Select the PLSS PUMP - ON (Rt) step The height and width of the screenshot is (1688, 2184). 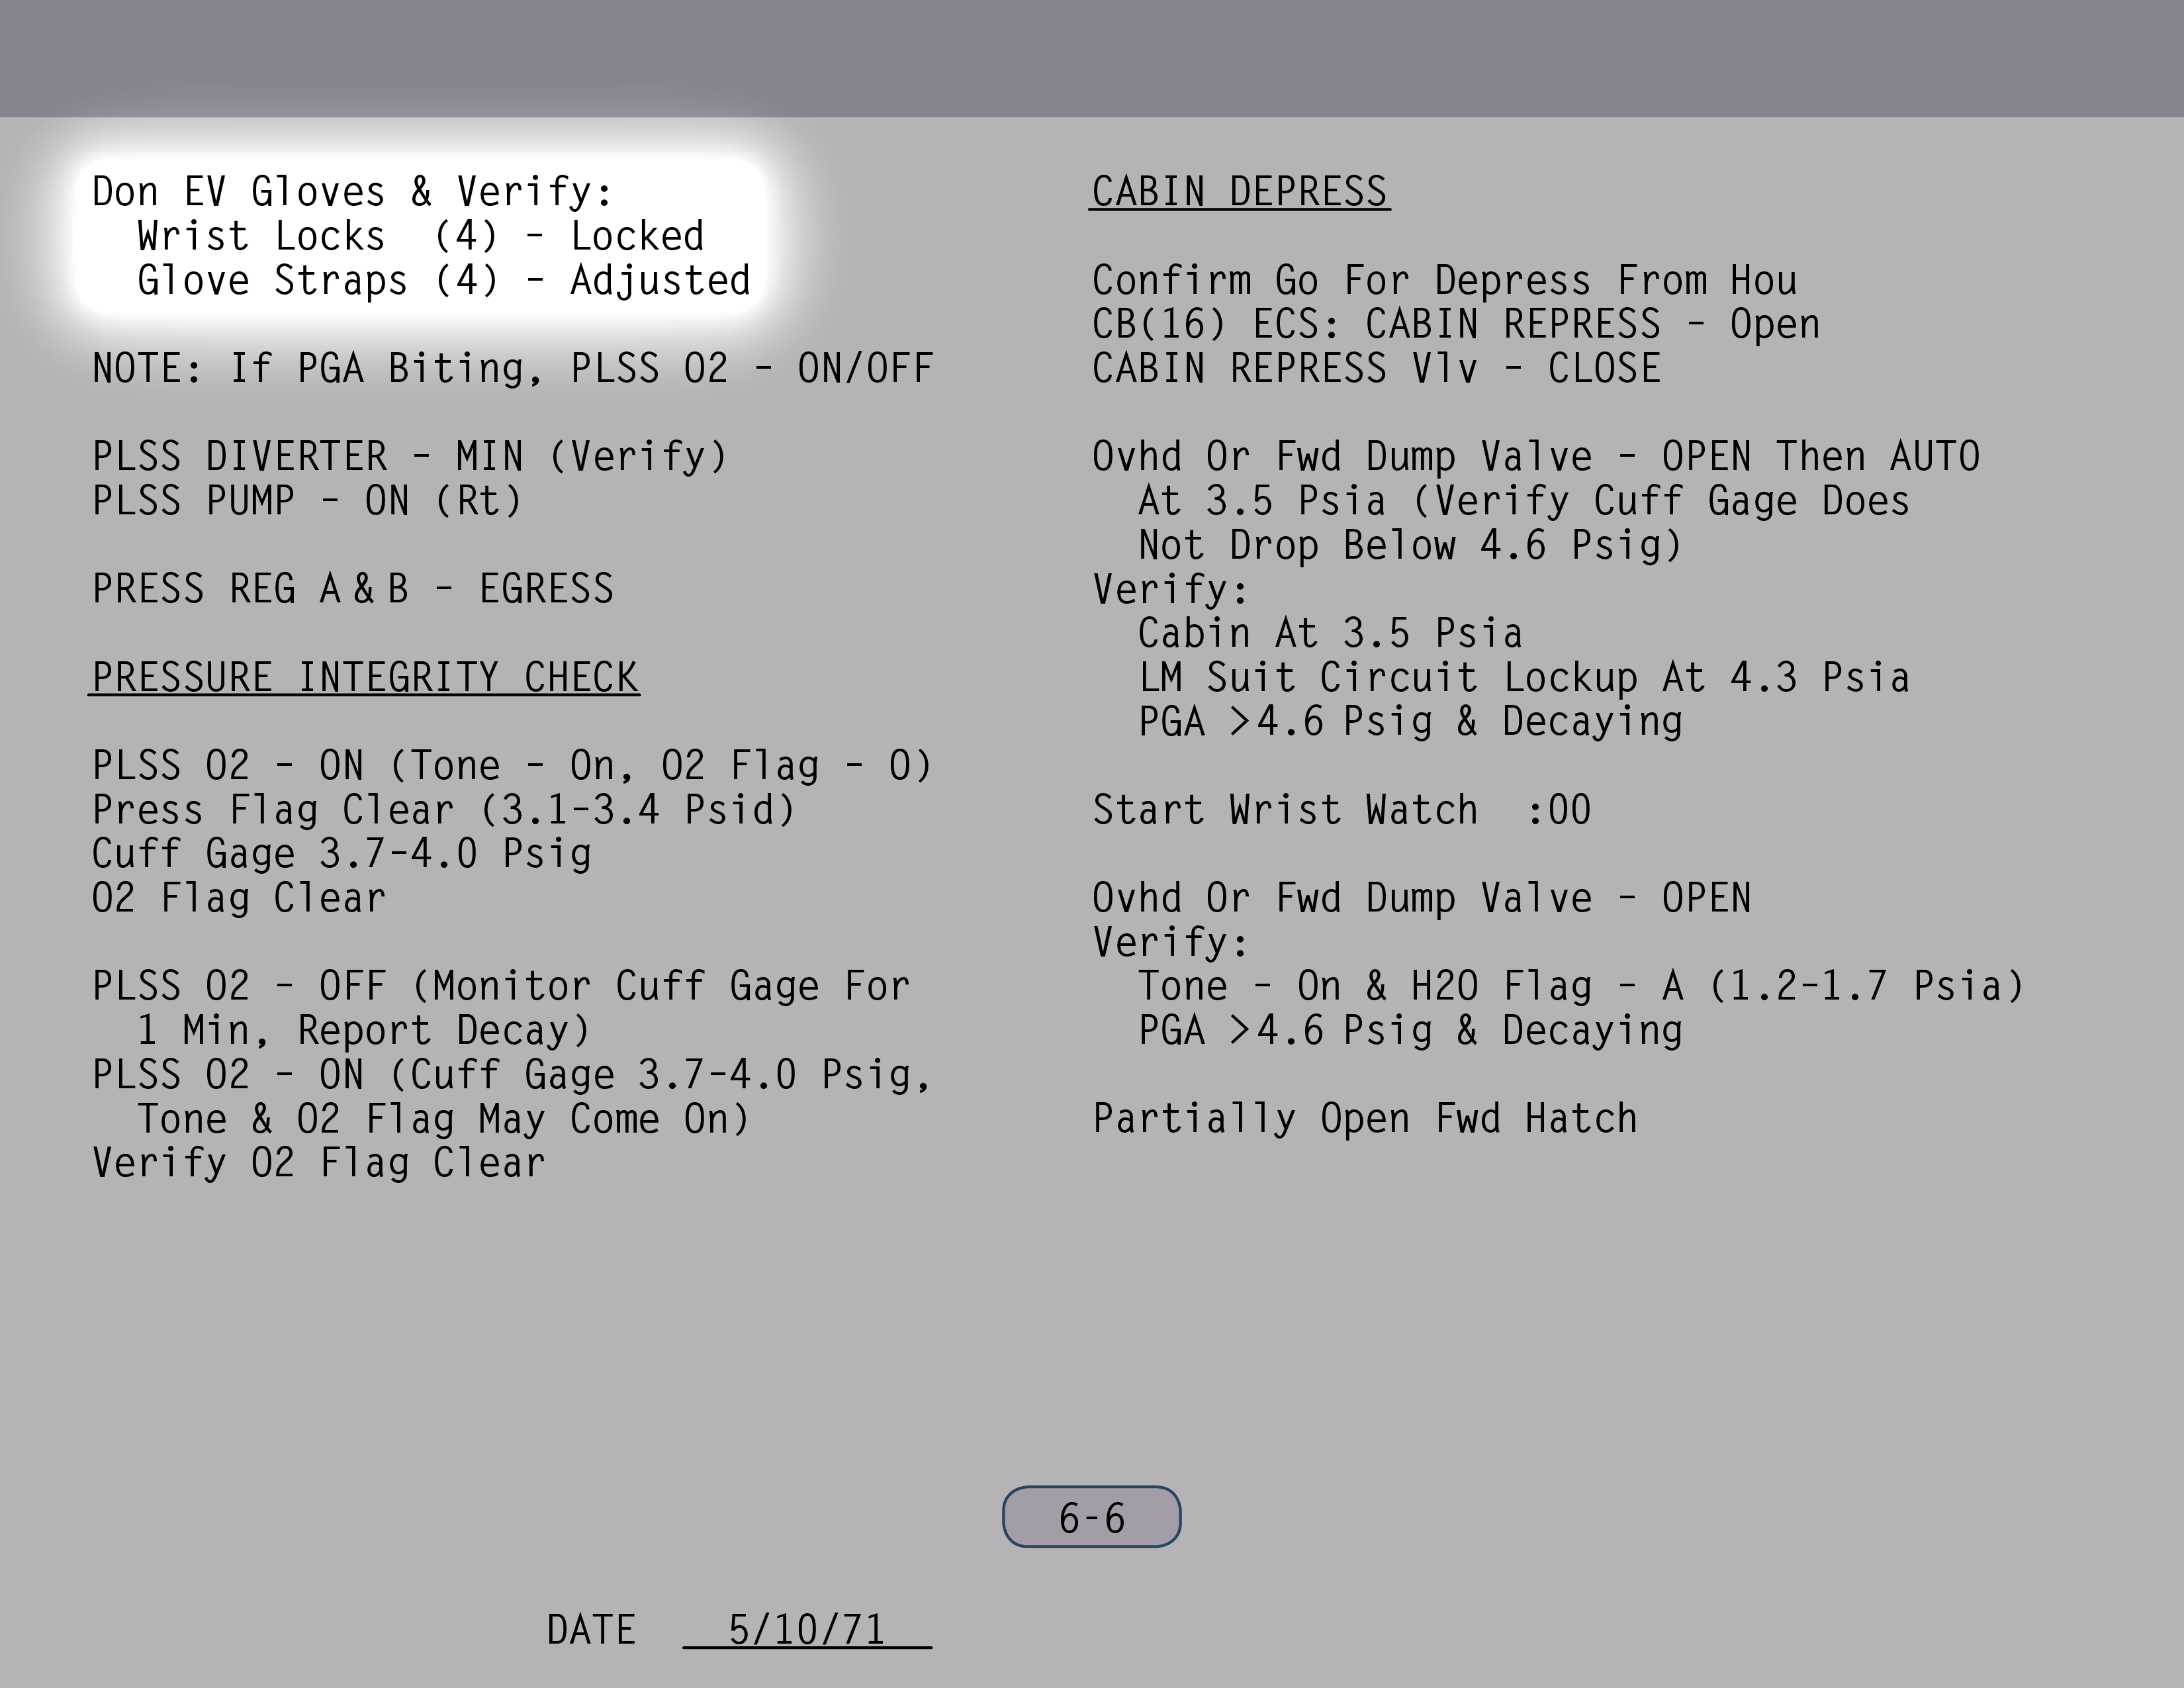click(307, 501)
